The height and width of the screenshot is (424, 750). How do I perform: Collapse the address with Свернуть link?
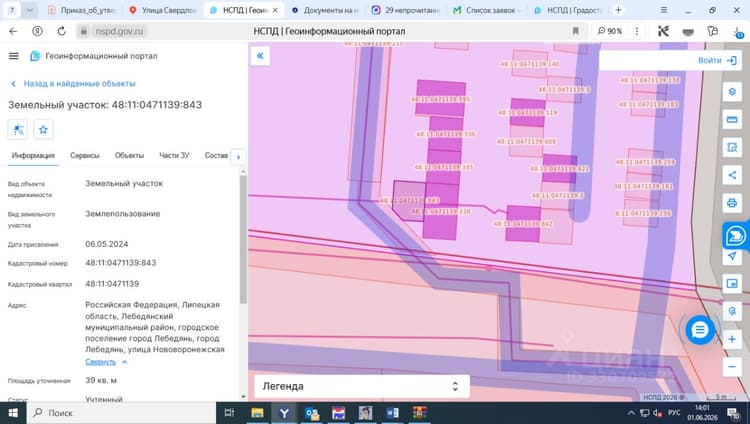[x=100, y=362]
